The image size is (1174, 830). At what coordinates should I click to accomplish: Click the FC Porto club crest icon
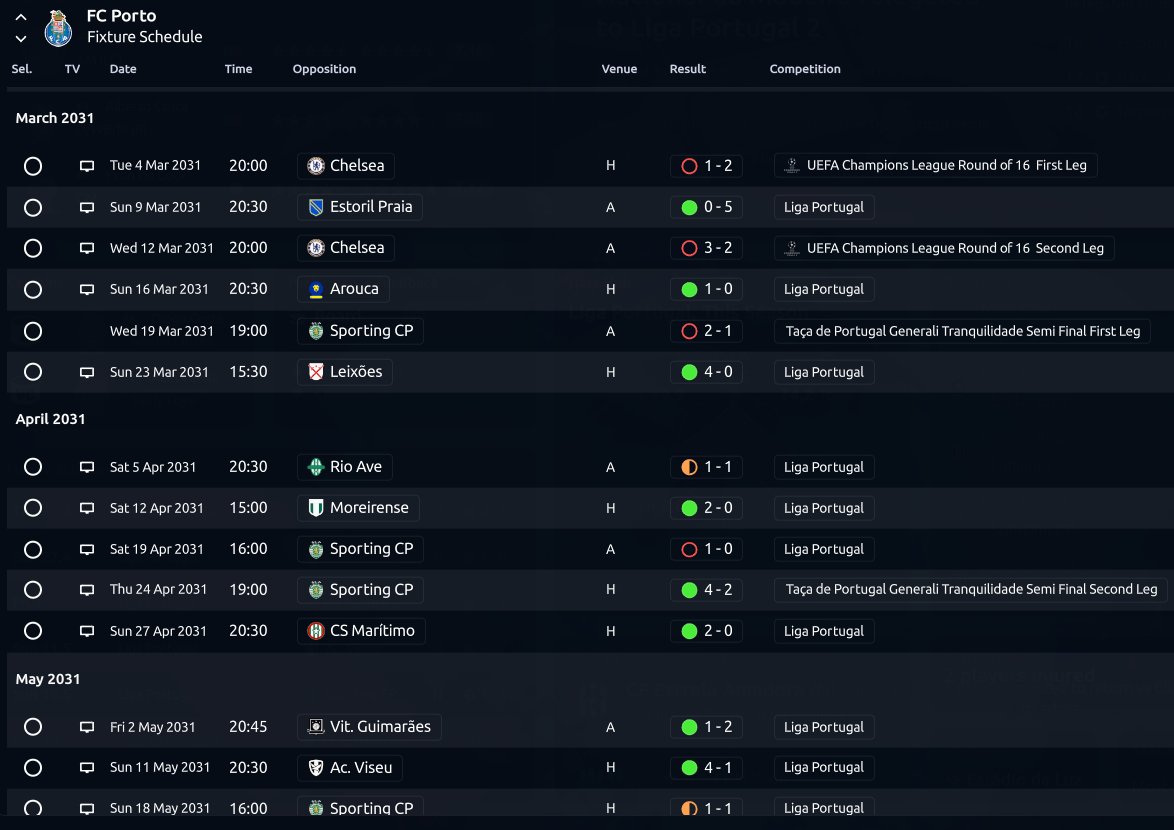tap(58, 28)
